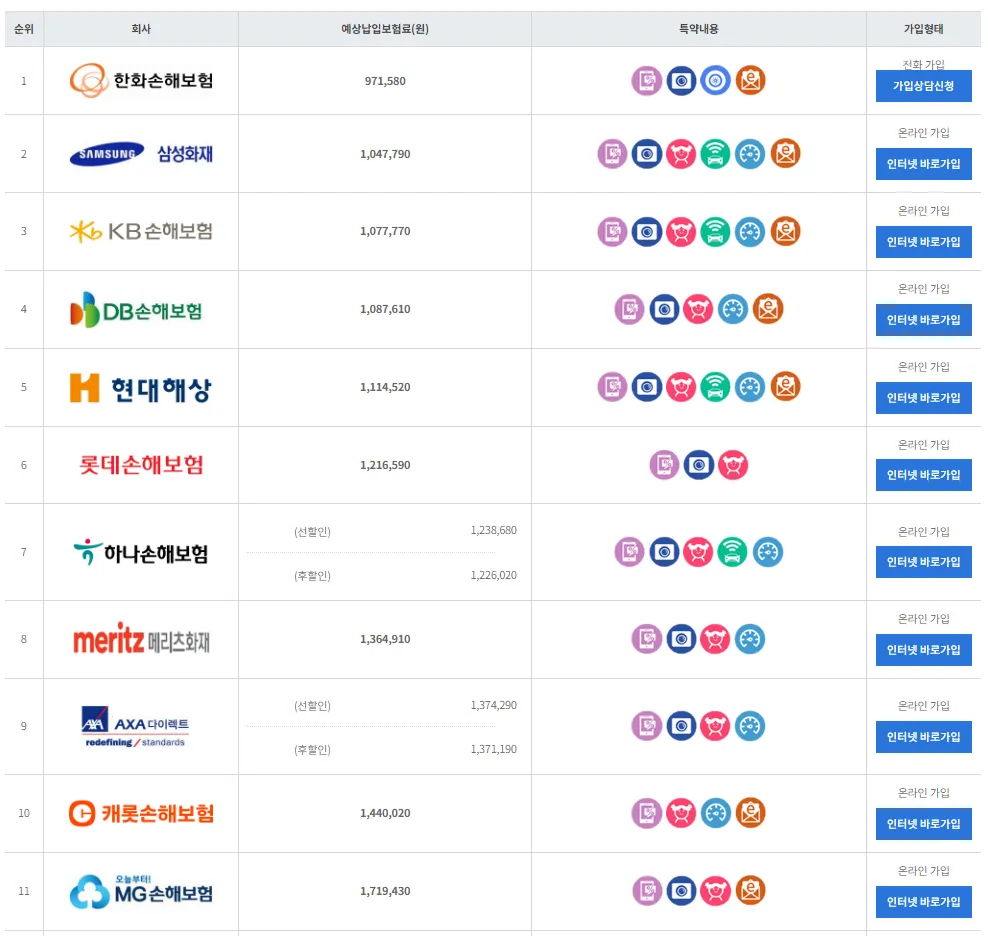
Task: Click the mobile discount icon in 현대해상 row
Action: (612, 387)
